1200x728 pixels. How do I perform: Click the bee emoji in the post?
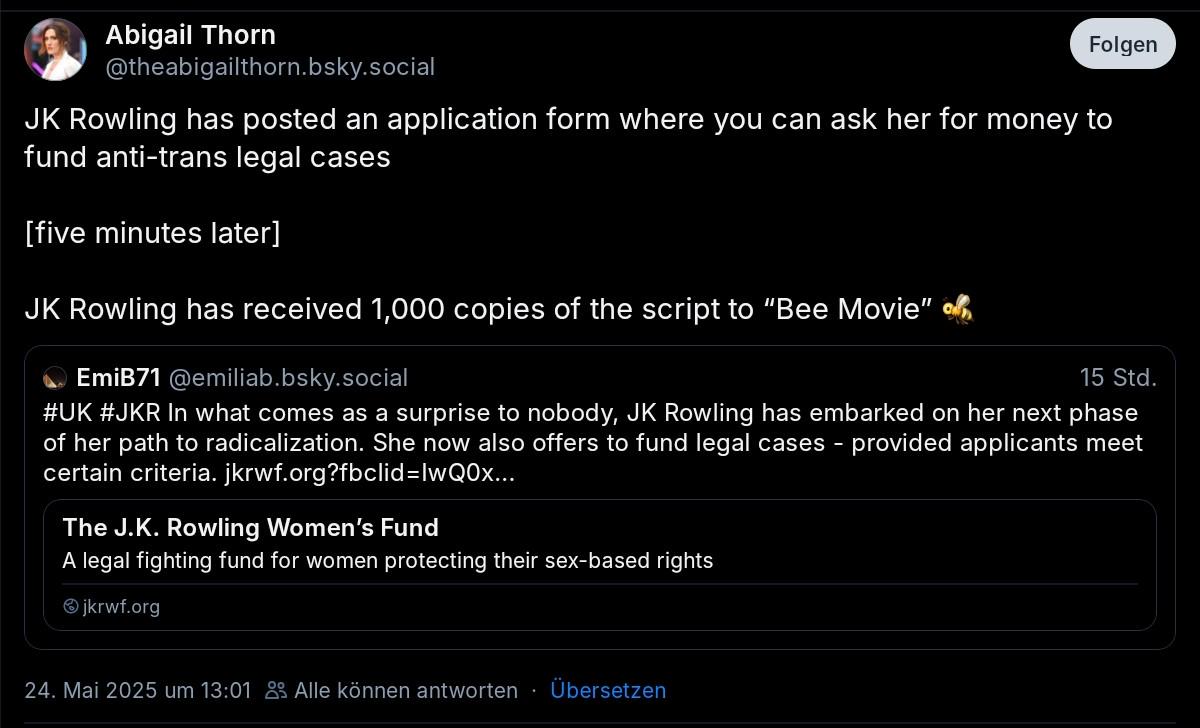pos(957,309)
